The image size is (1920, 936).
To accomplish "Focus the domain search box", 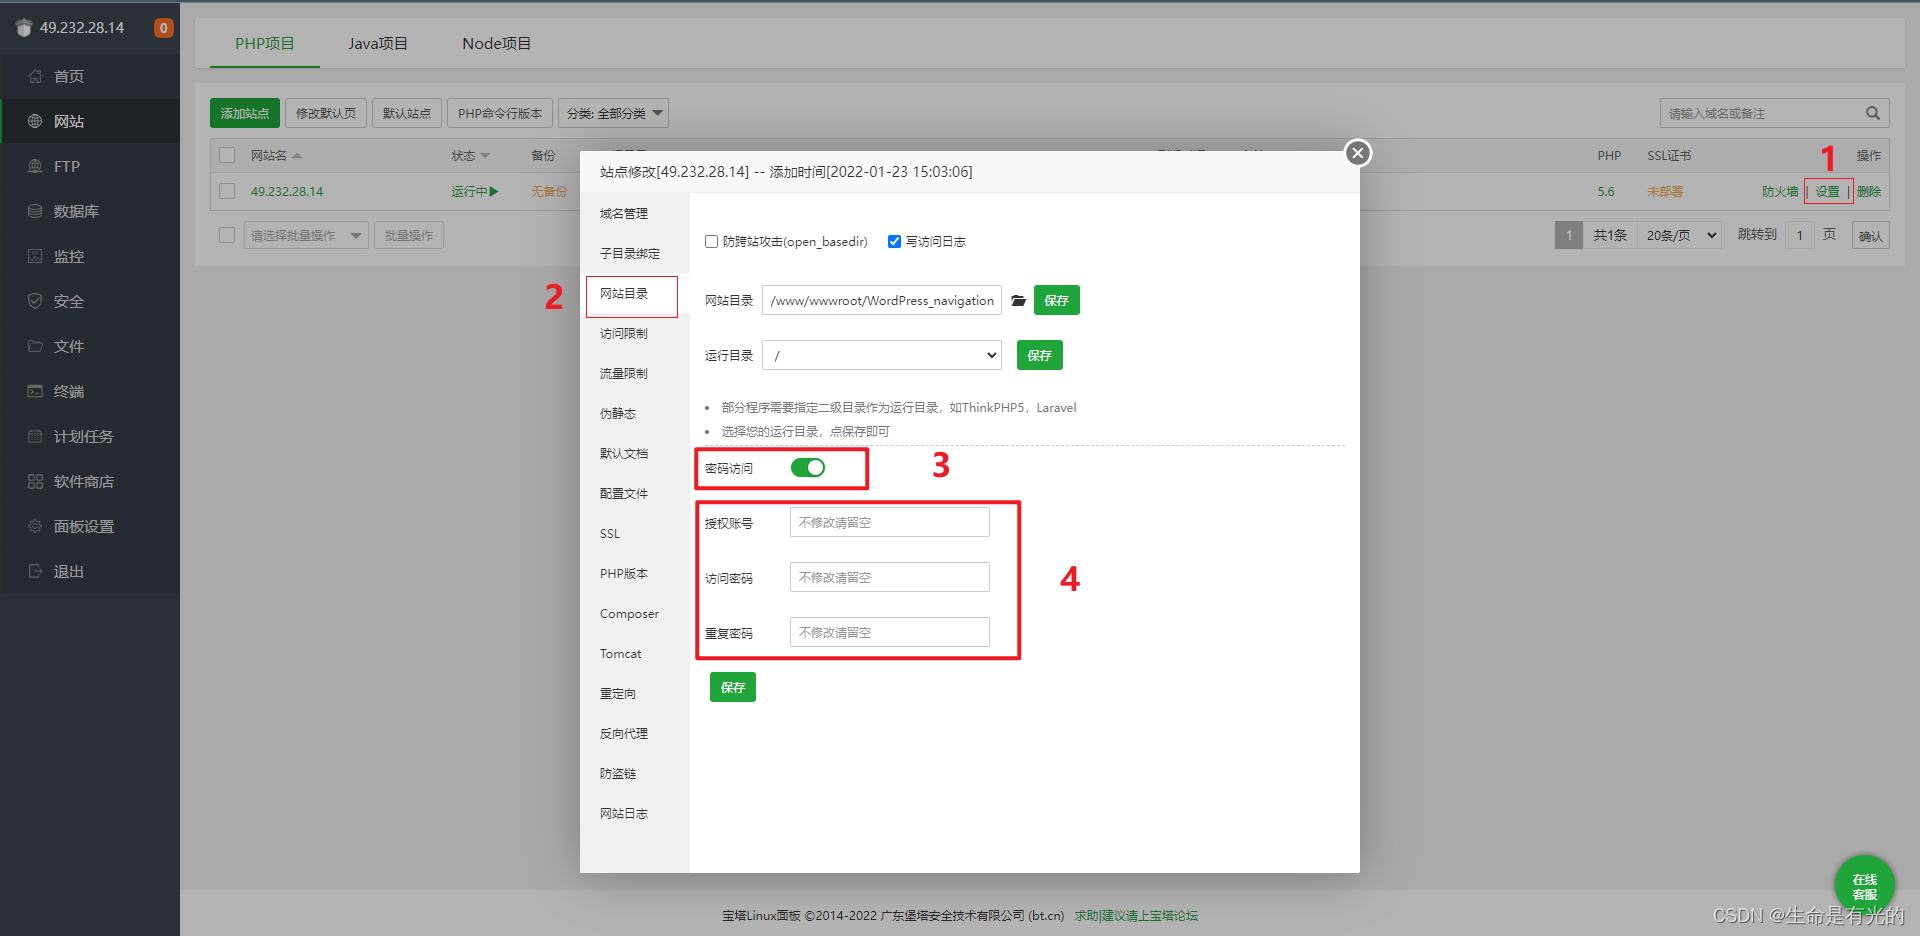I will click(x=1762, y=113).
